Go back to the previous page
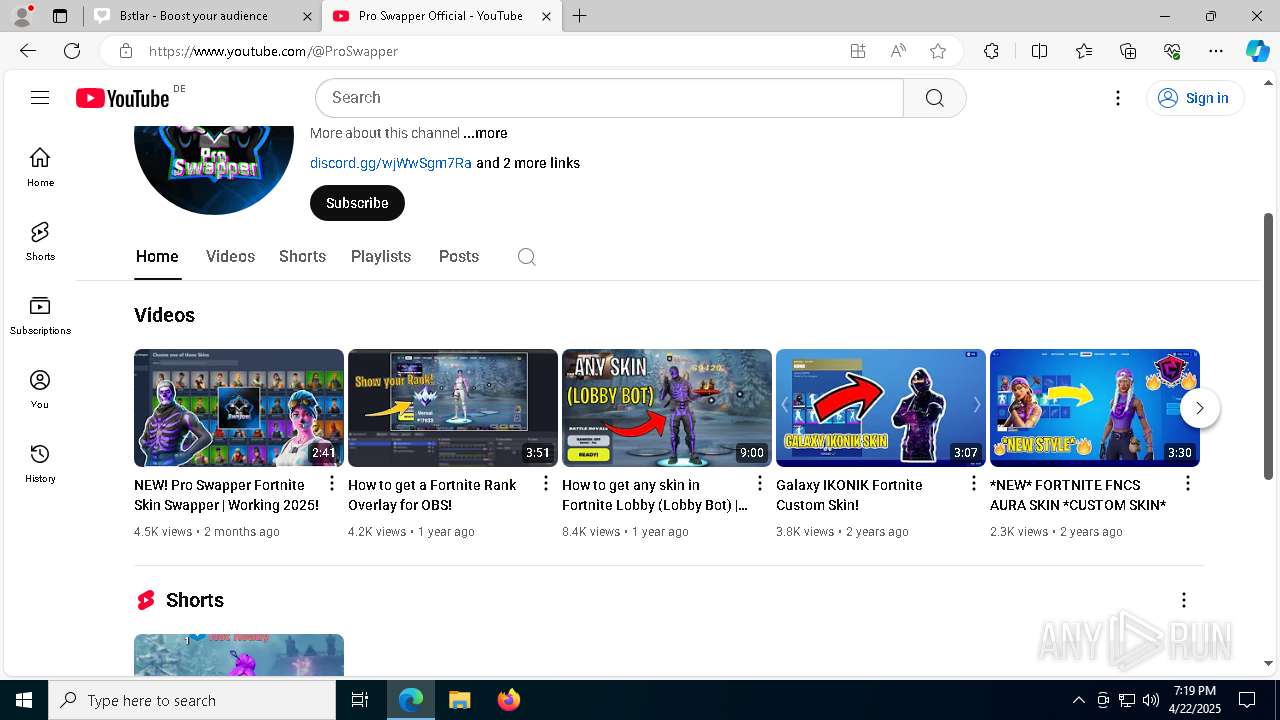The height and width of the screenshot is (720, 1280). tap(28, 51)
